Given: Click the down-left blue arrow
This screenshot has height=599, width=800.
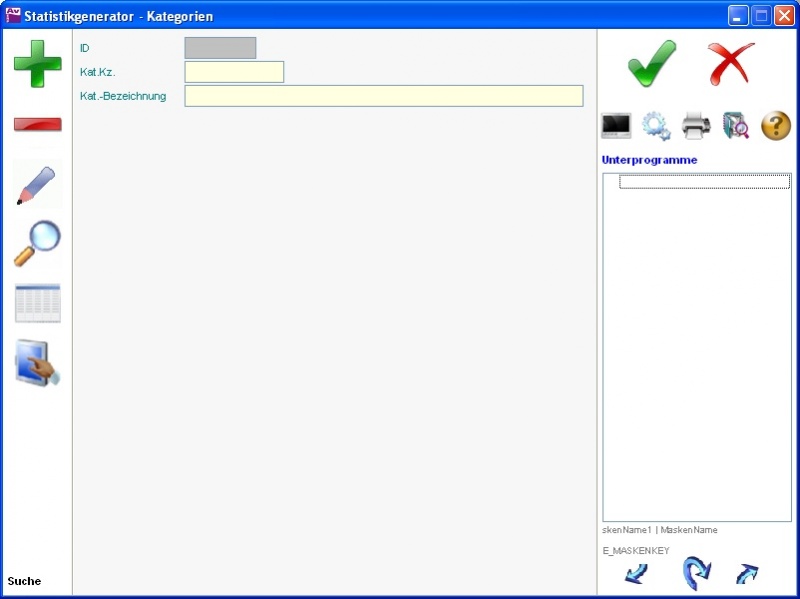Looking at the screenshot, I should click(x=636, y=574).
